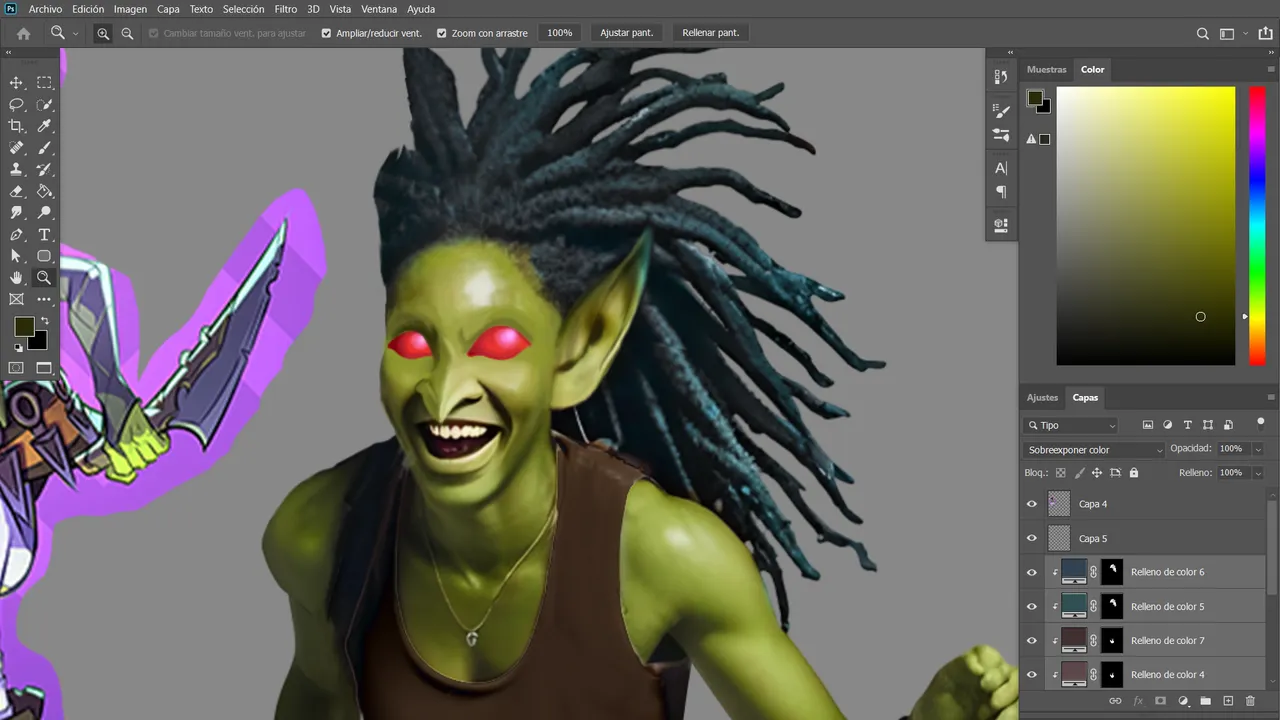Image resolution: width=1280 pixels, height=720 pixels.
Task: Select the Rounded Rectangle shape tool
Action: [x=44, y=256]
